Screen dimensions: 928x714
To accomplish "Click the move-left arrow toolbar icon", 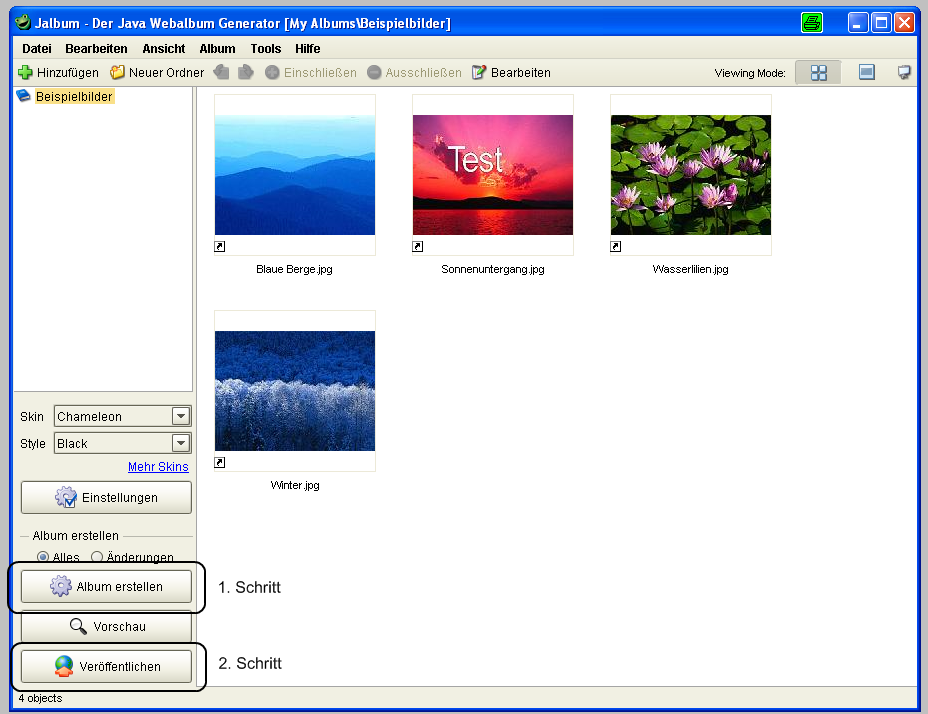I will tap(221, 72).
